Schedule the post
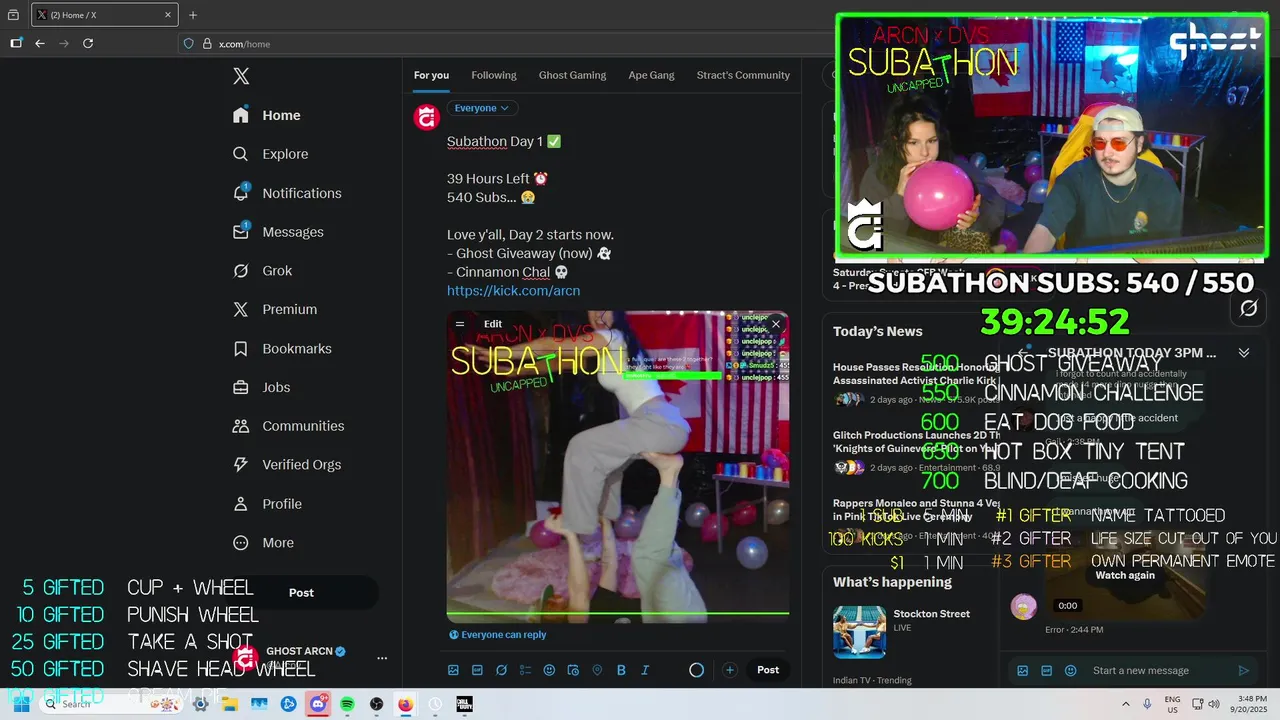This screenshot has height=720, width=1280. (x=573, y=670)
